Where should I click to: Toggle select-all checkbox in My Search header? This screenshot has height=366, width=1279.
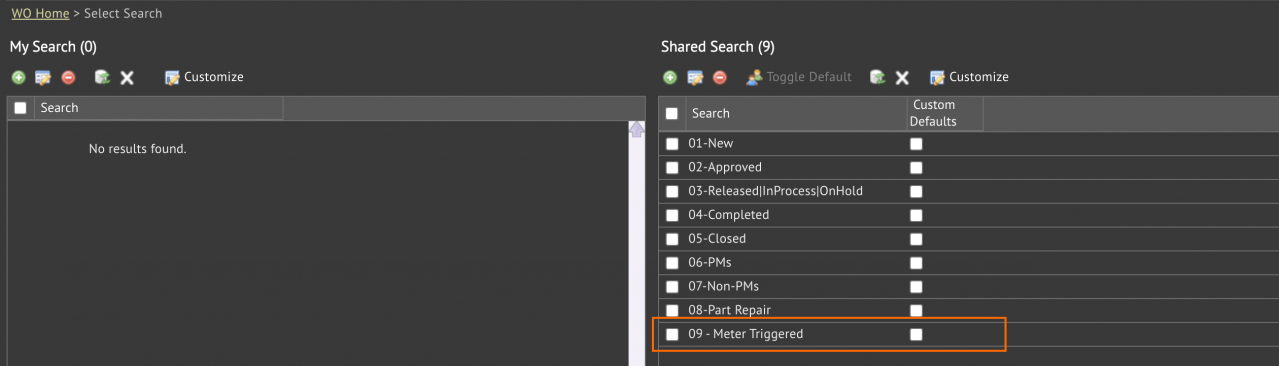(x=20, y=108)
